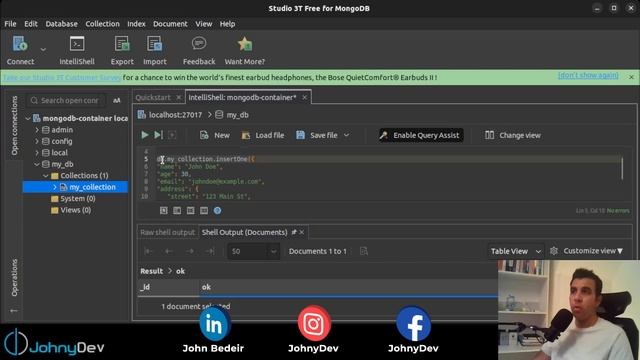This screenshot has height=360, width=640.
Task: Click the Change view button
Action: point(513,135)
